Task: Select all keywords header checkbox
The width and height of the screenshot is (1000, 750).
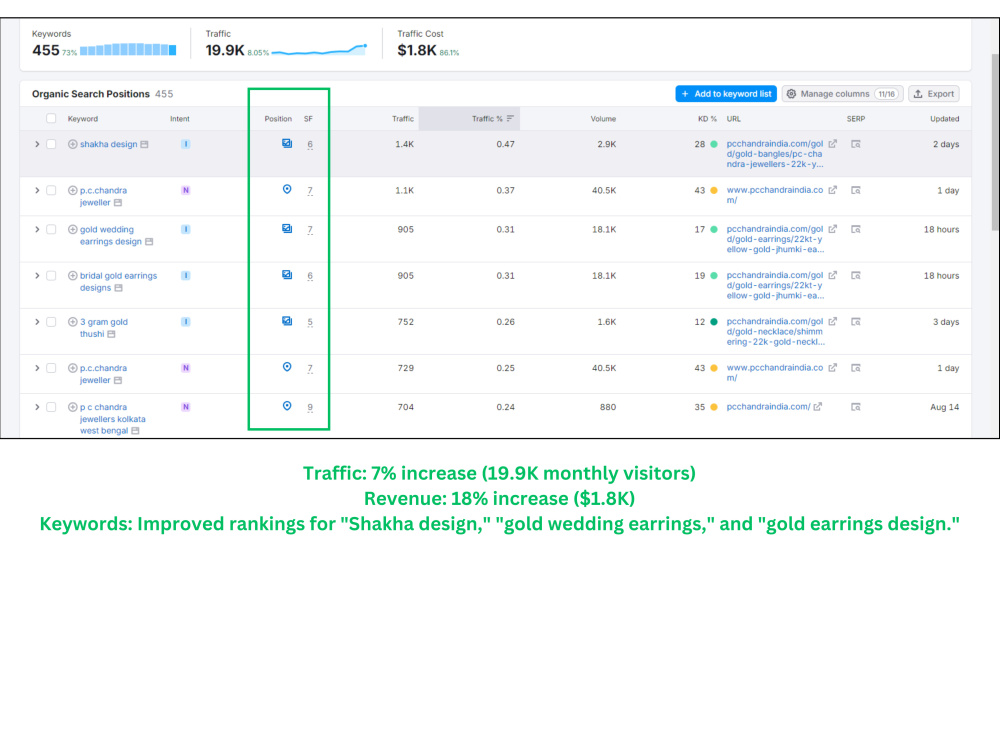Action: pos(51,118)
